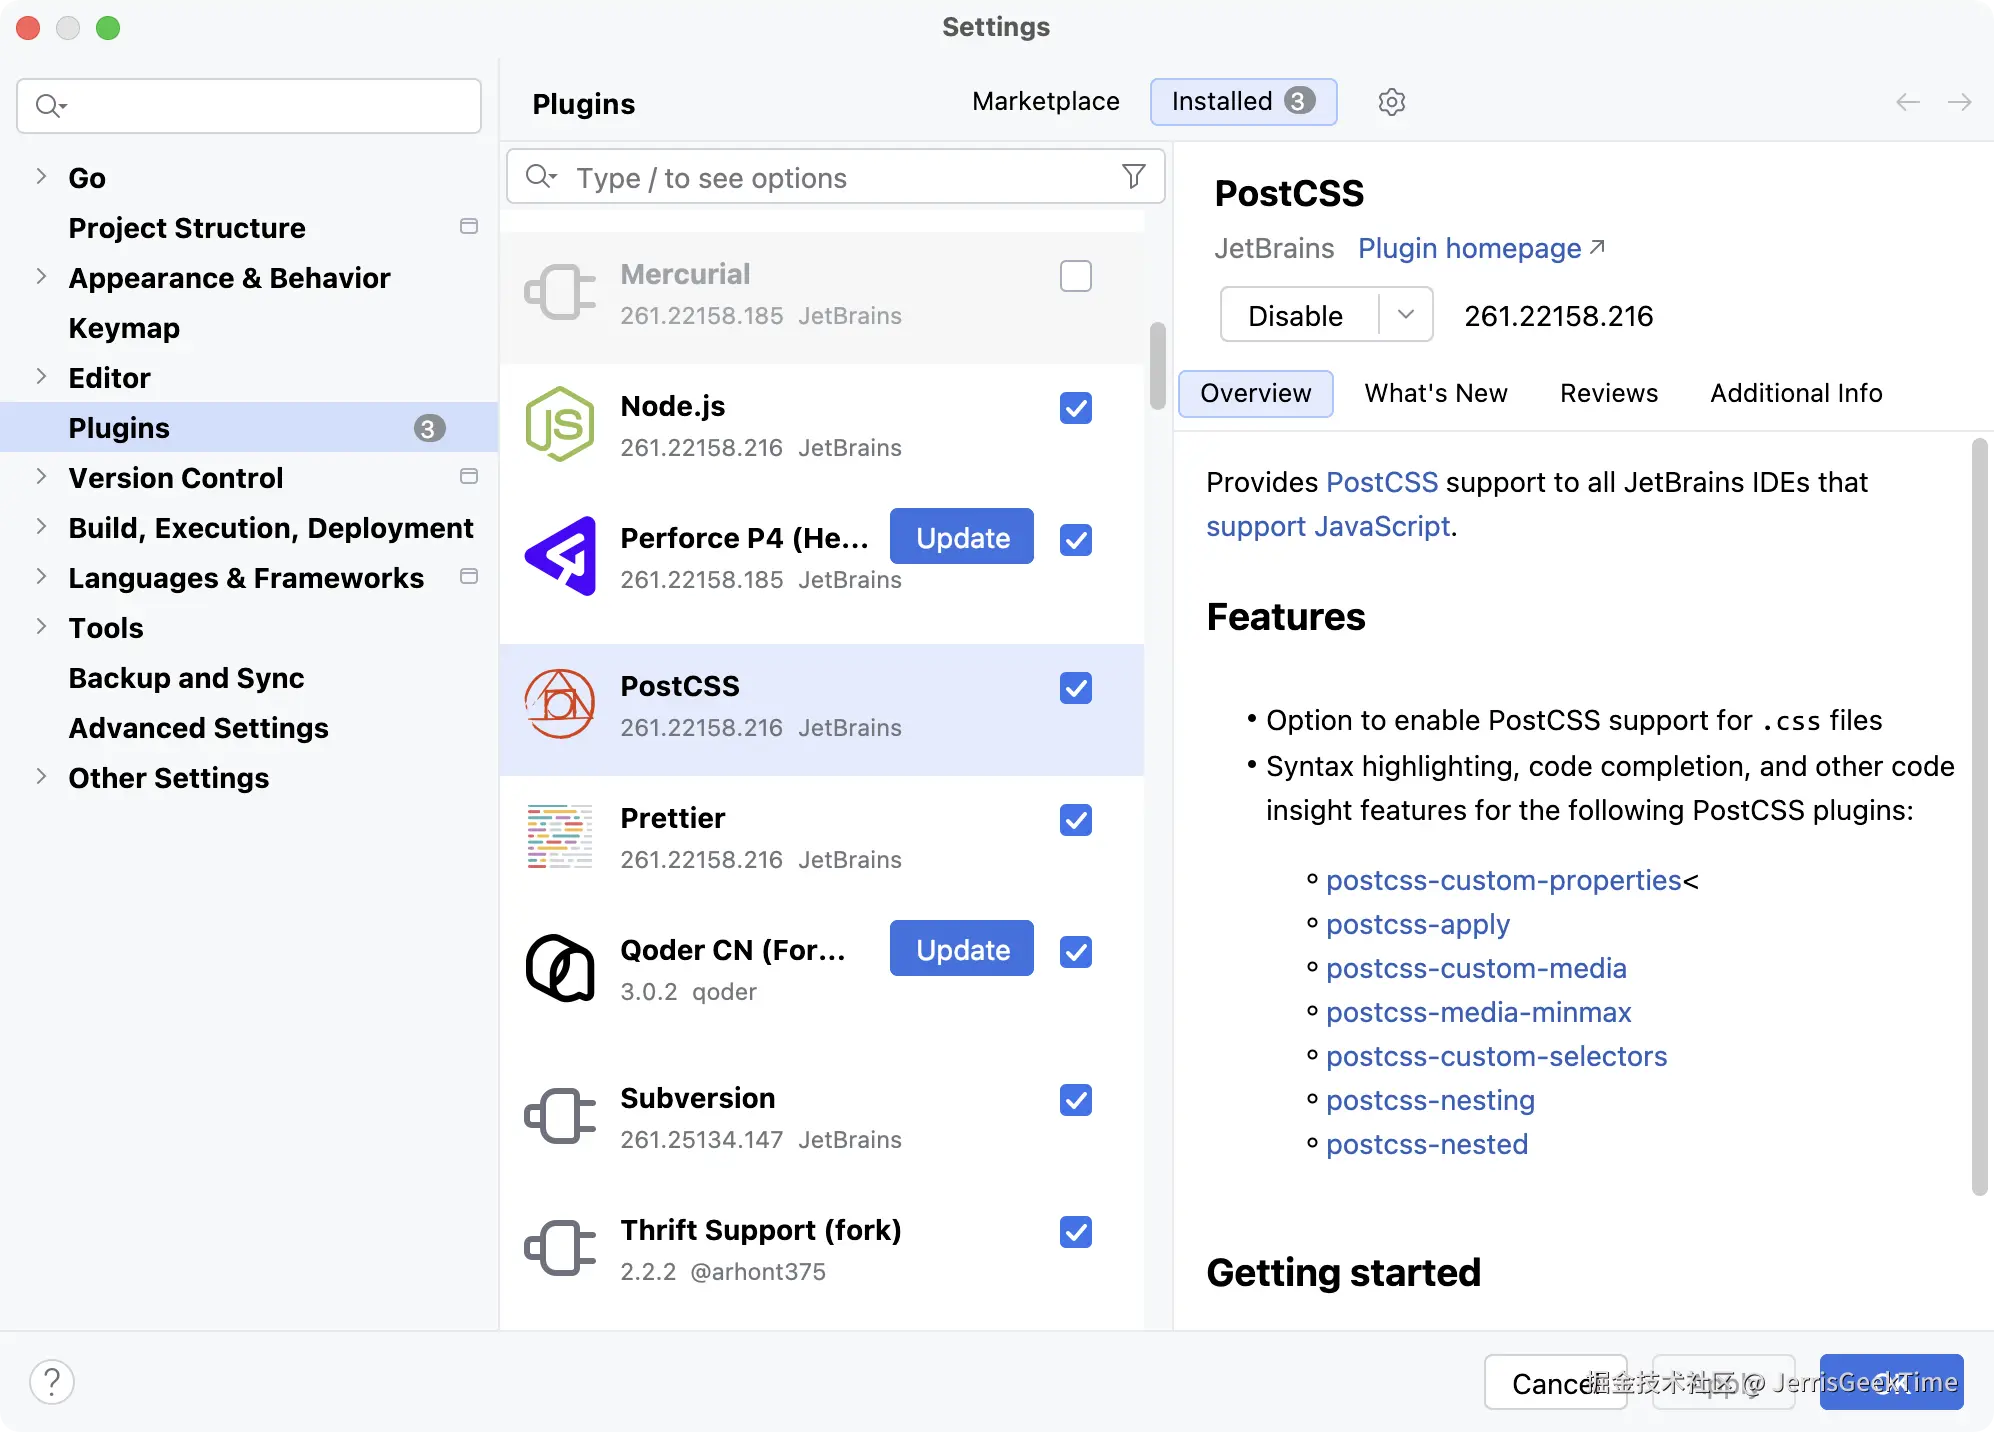Navigate back with the left arrow

pyautogui.click(x=1908, y=102)
